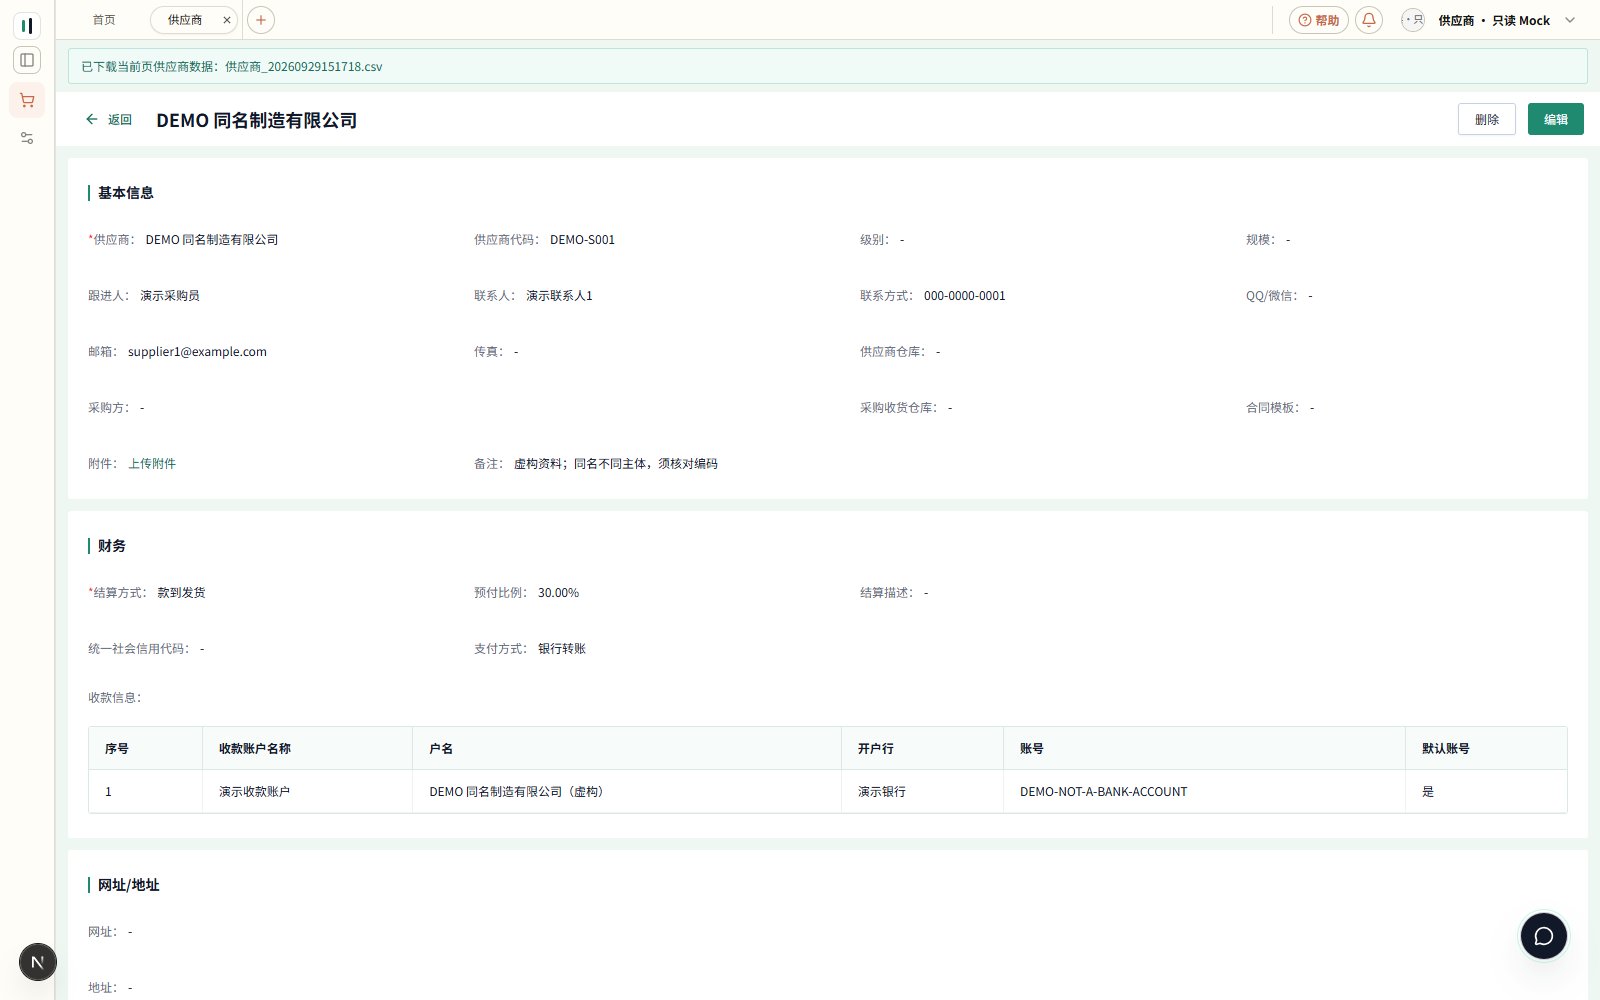Viewport: 1600px width, 1000px height.
Task: Click the 银行转账 payment method value
Action: pyautogui.click(x=562, y=649)
